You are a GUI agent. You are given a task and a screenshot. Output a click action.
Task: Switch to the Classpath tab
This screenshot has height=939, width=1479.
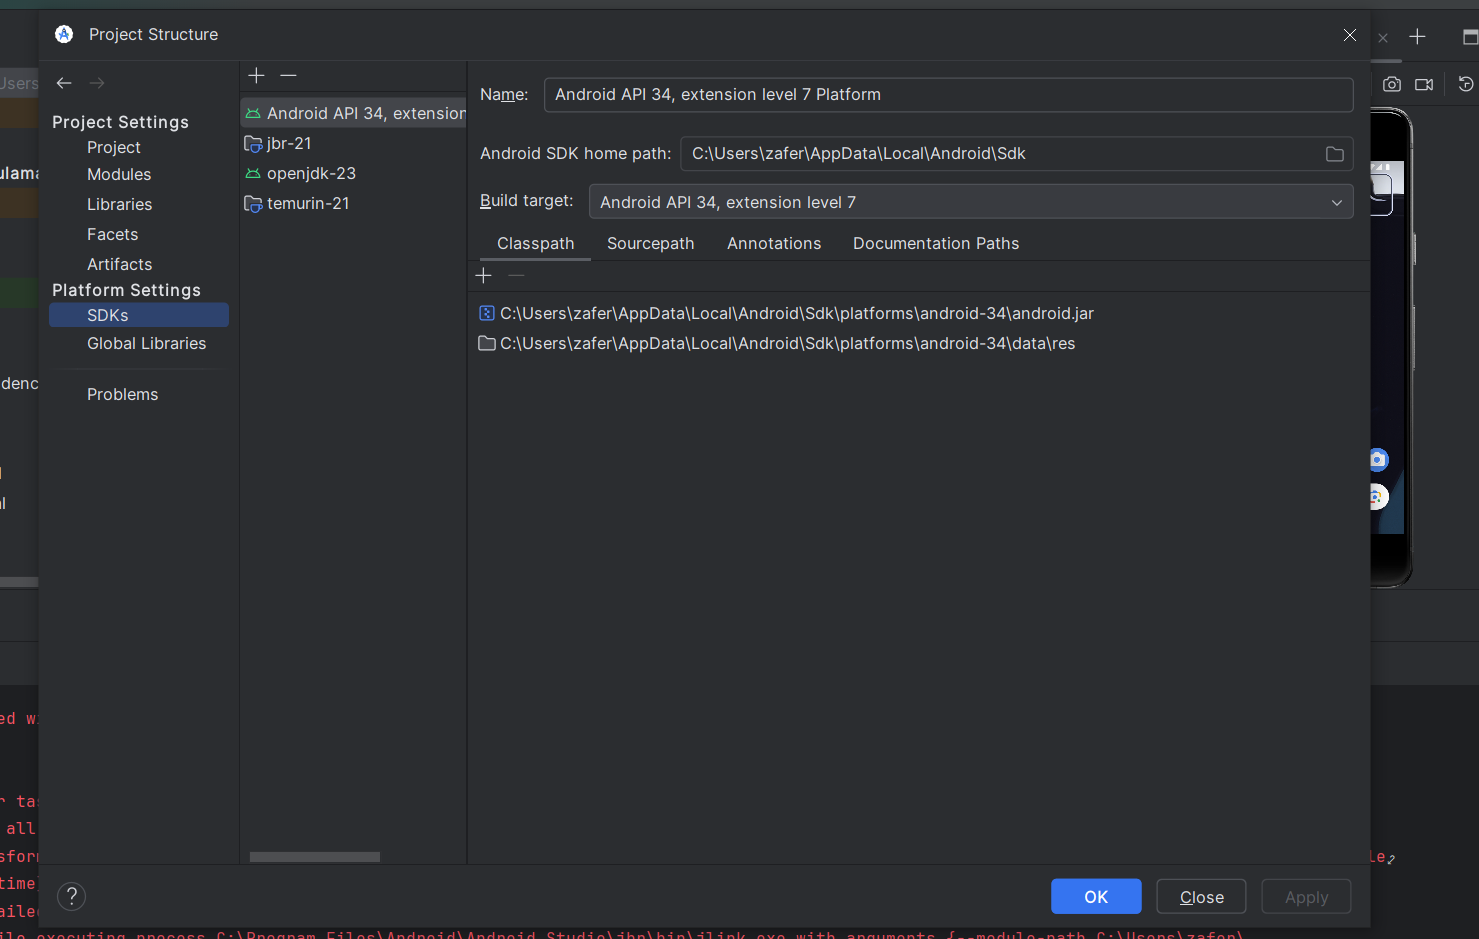(x=536, y=243)
